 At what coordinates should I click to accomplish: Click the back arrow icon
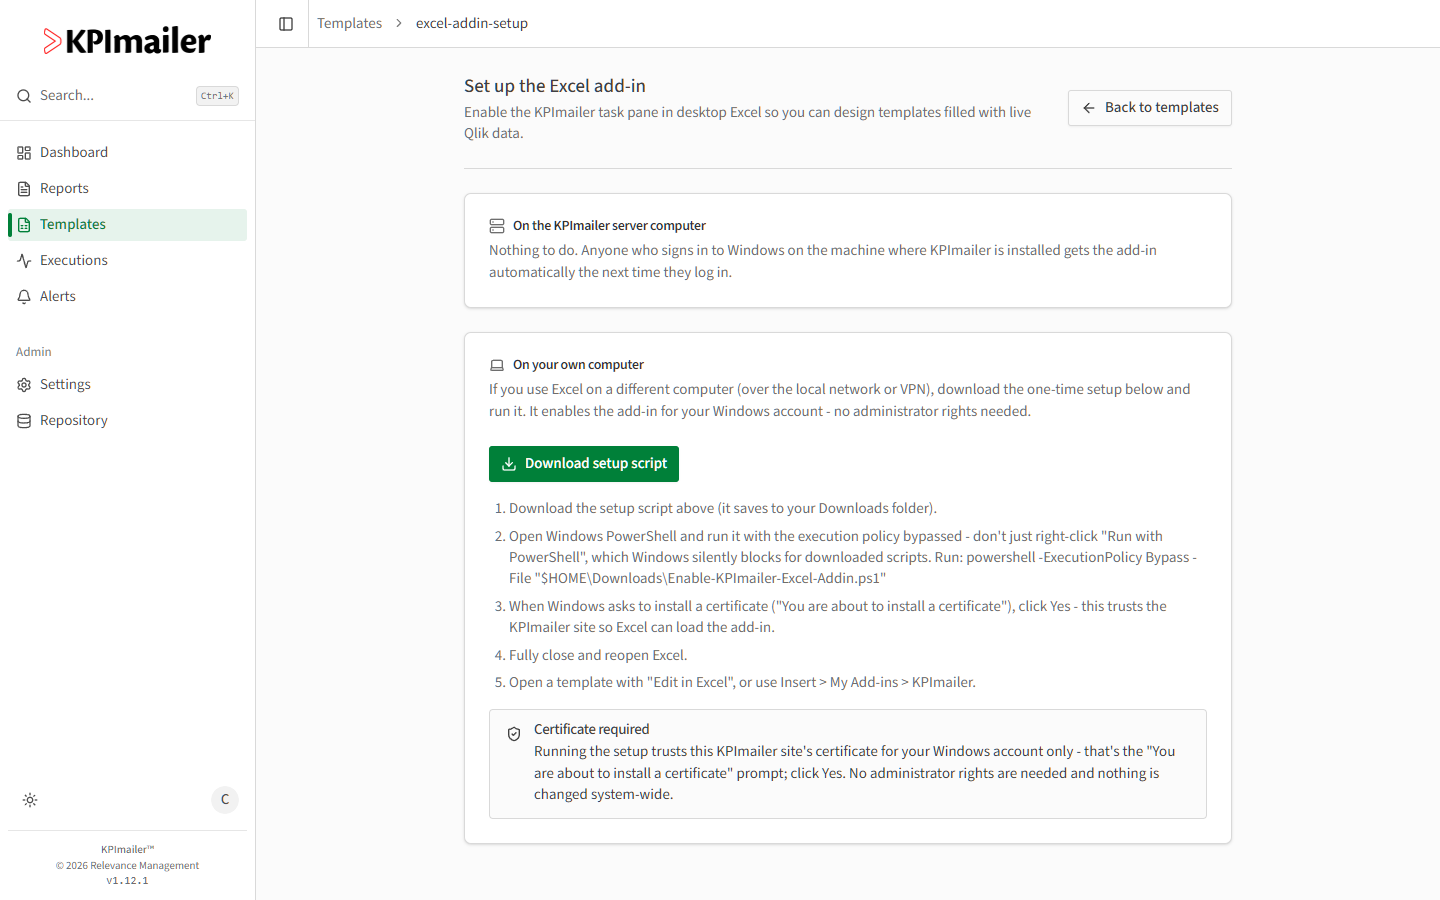coord(1089,108)
